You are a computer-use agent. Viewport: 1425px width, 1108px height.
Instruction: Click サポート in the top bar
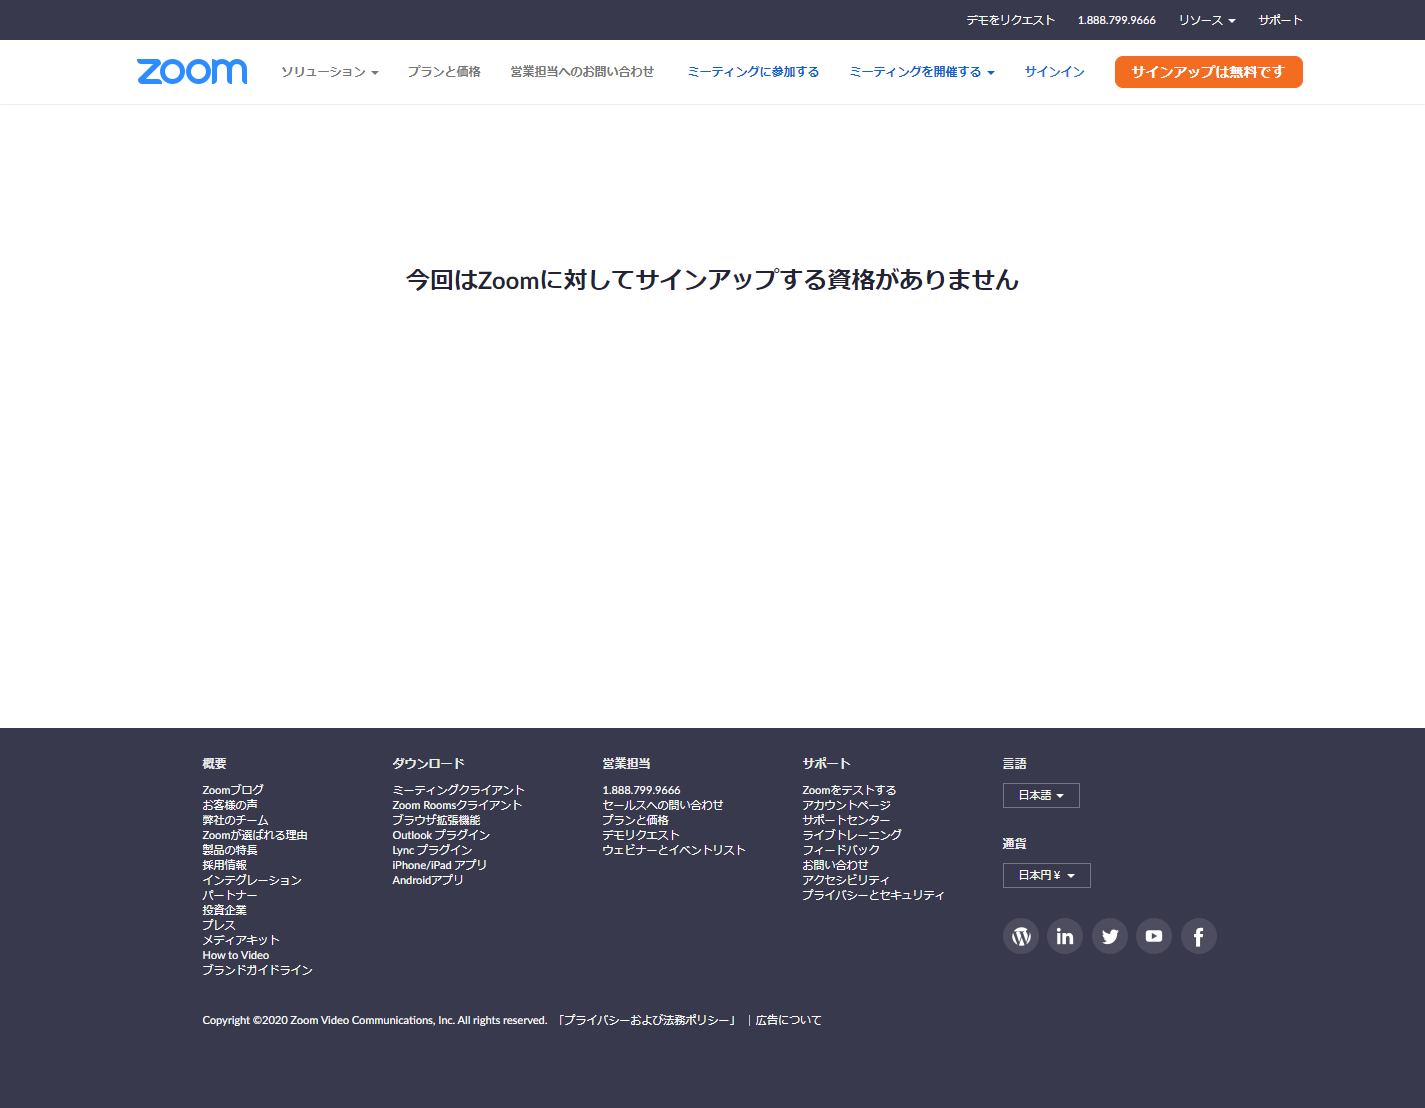pos(1280,20)
